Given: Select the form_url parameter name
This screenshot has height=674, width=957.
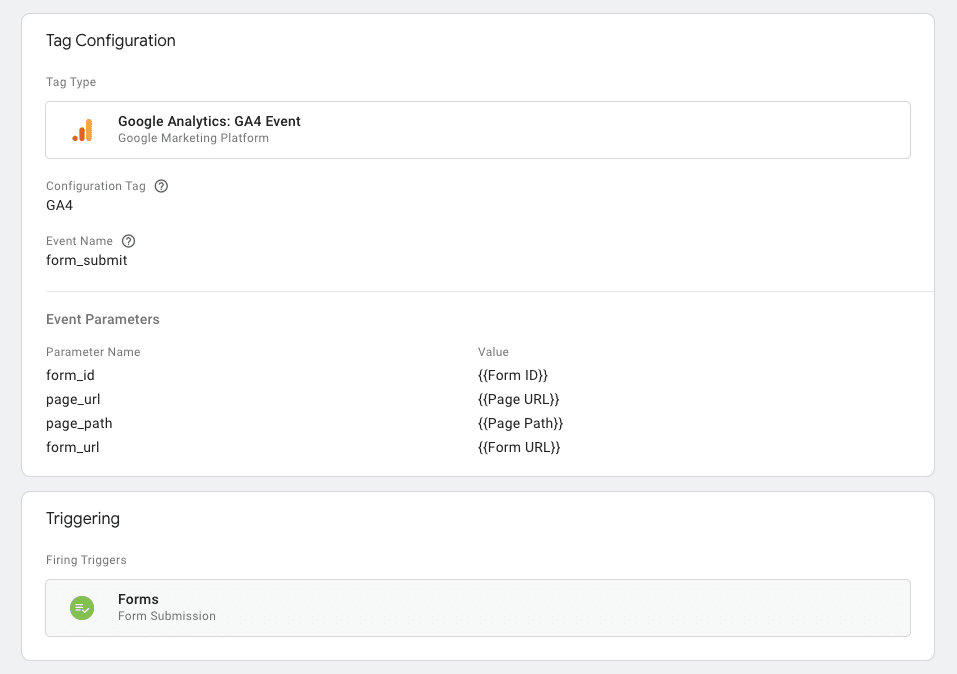Looking at the screenshot, I should (x=73, y=448).
